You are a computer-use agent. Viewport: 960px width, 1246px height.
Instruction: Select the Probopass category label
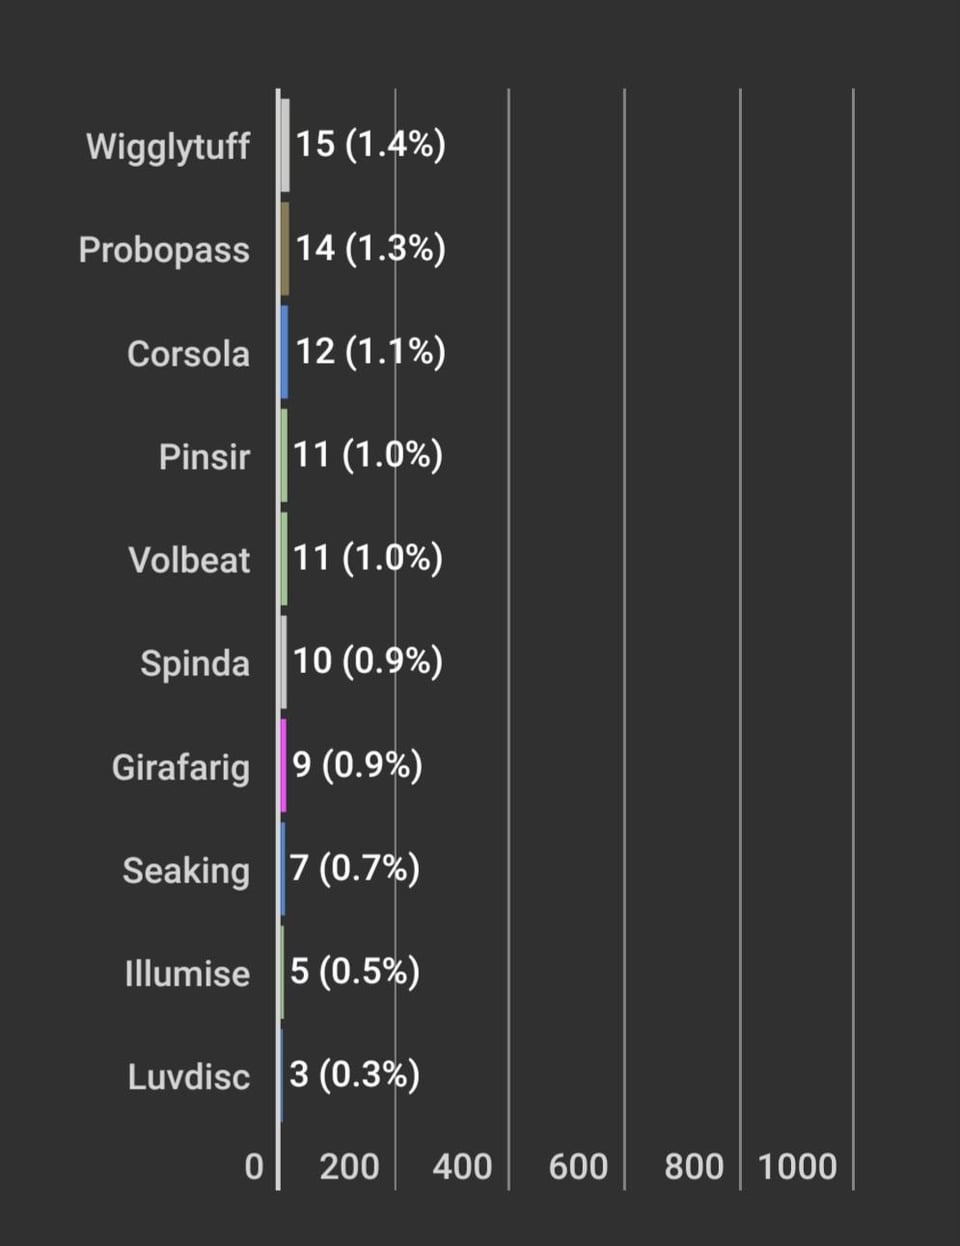(164, 250)
